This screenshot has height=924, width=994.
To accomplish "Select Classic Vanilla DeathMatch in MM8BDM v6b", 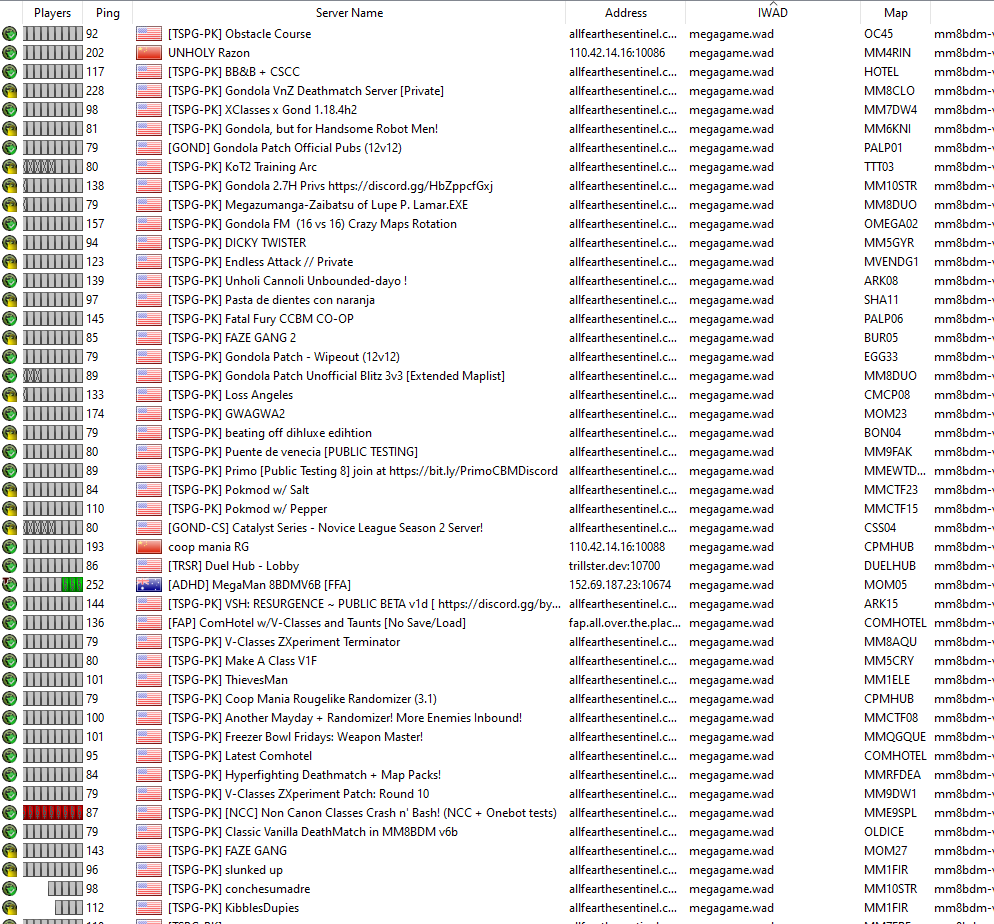I will 497,832.
